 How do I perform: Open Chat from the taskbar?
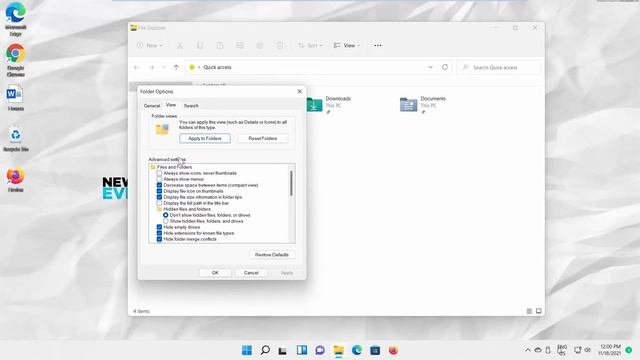[320, 350]
